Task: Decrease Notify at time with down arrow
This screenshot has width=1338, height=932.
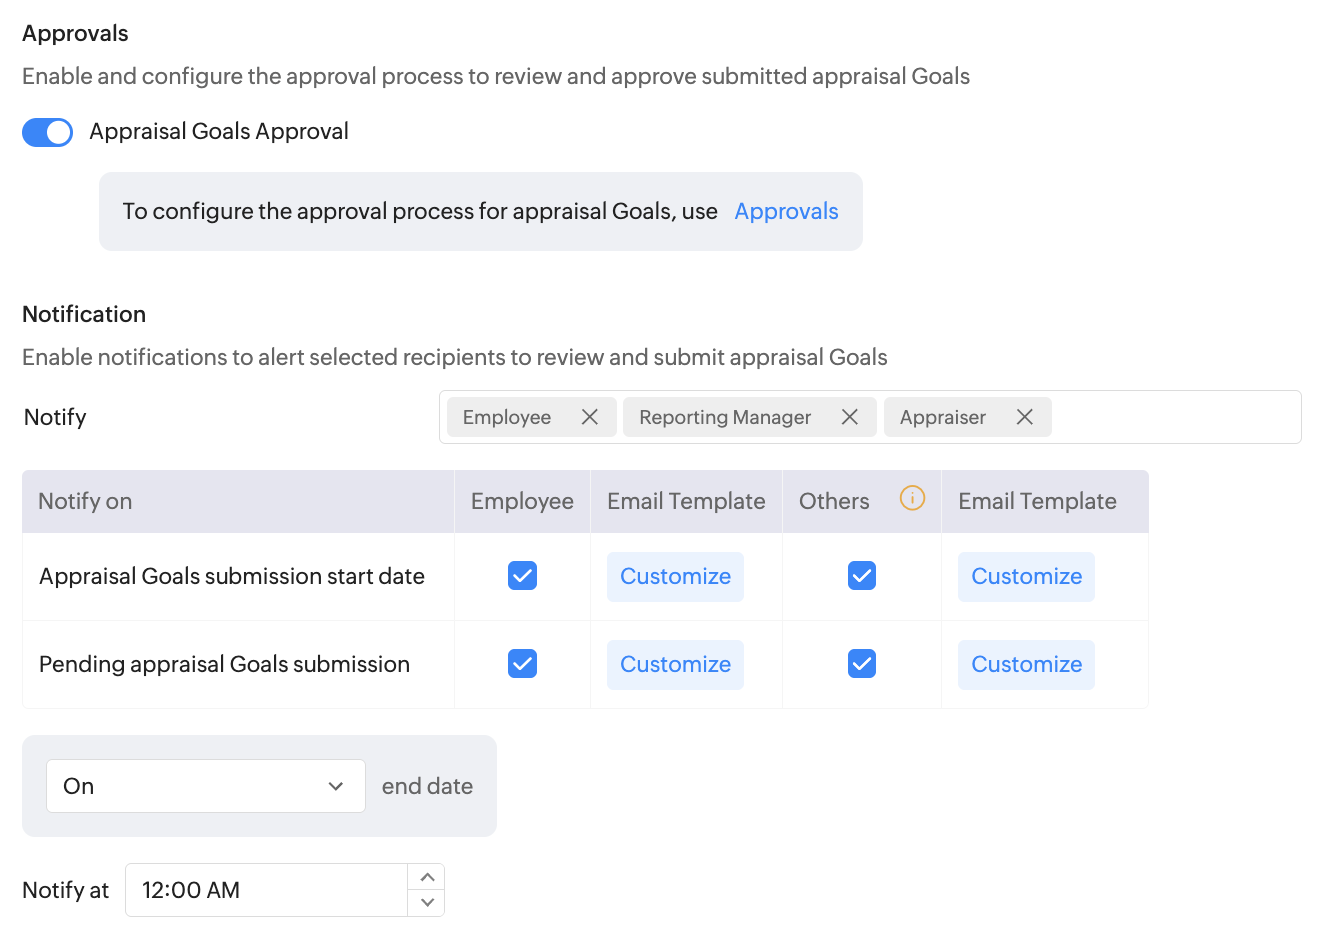Action: [x=427, y=903]
